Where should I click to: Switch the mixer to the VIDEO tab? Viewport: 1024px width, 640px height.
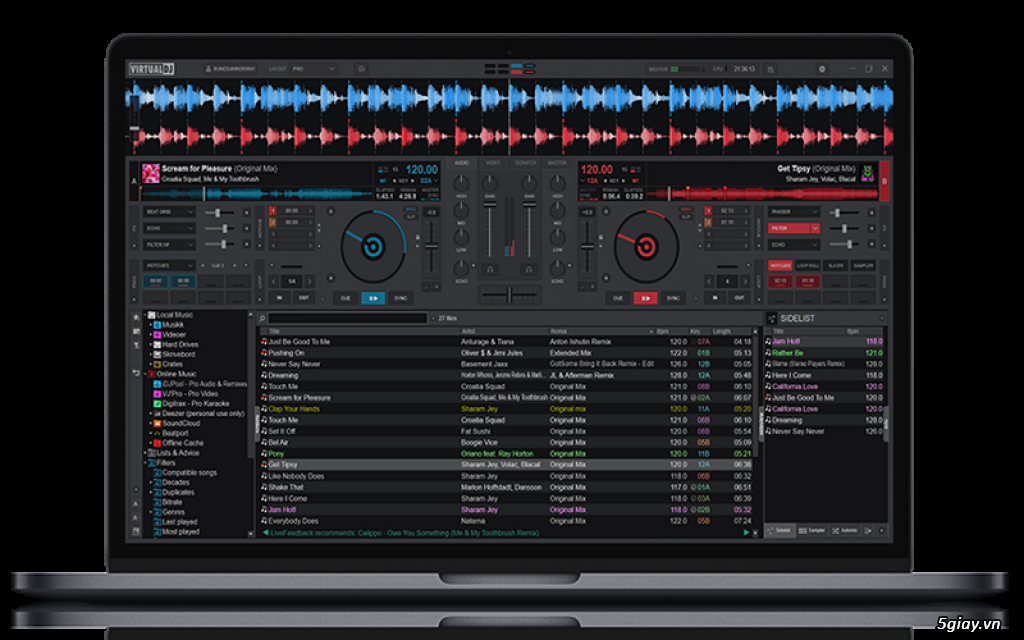click(x=492, y=163)
